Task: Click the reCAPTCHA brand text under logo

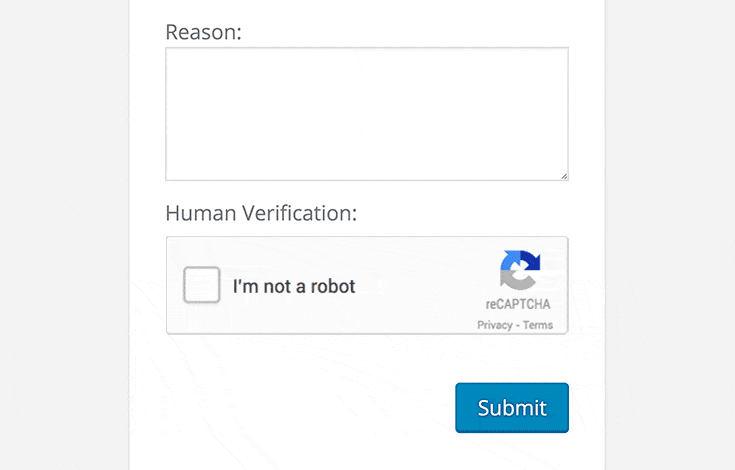Action: tap(519, 304)
